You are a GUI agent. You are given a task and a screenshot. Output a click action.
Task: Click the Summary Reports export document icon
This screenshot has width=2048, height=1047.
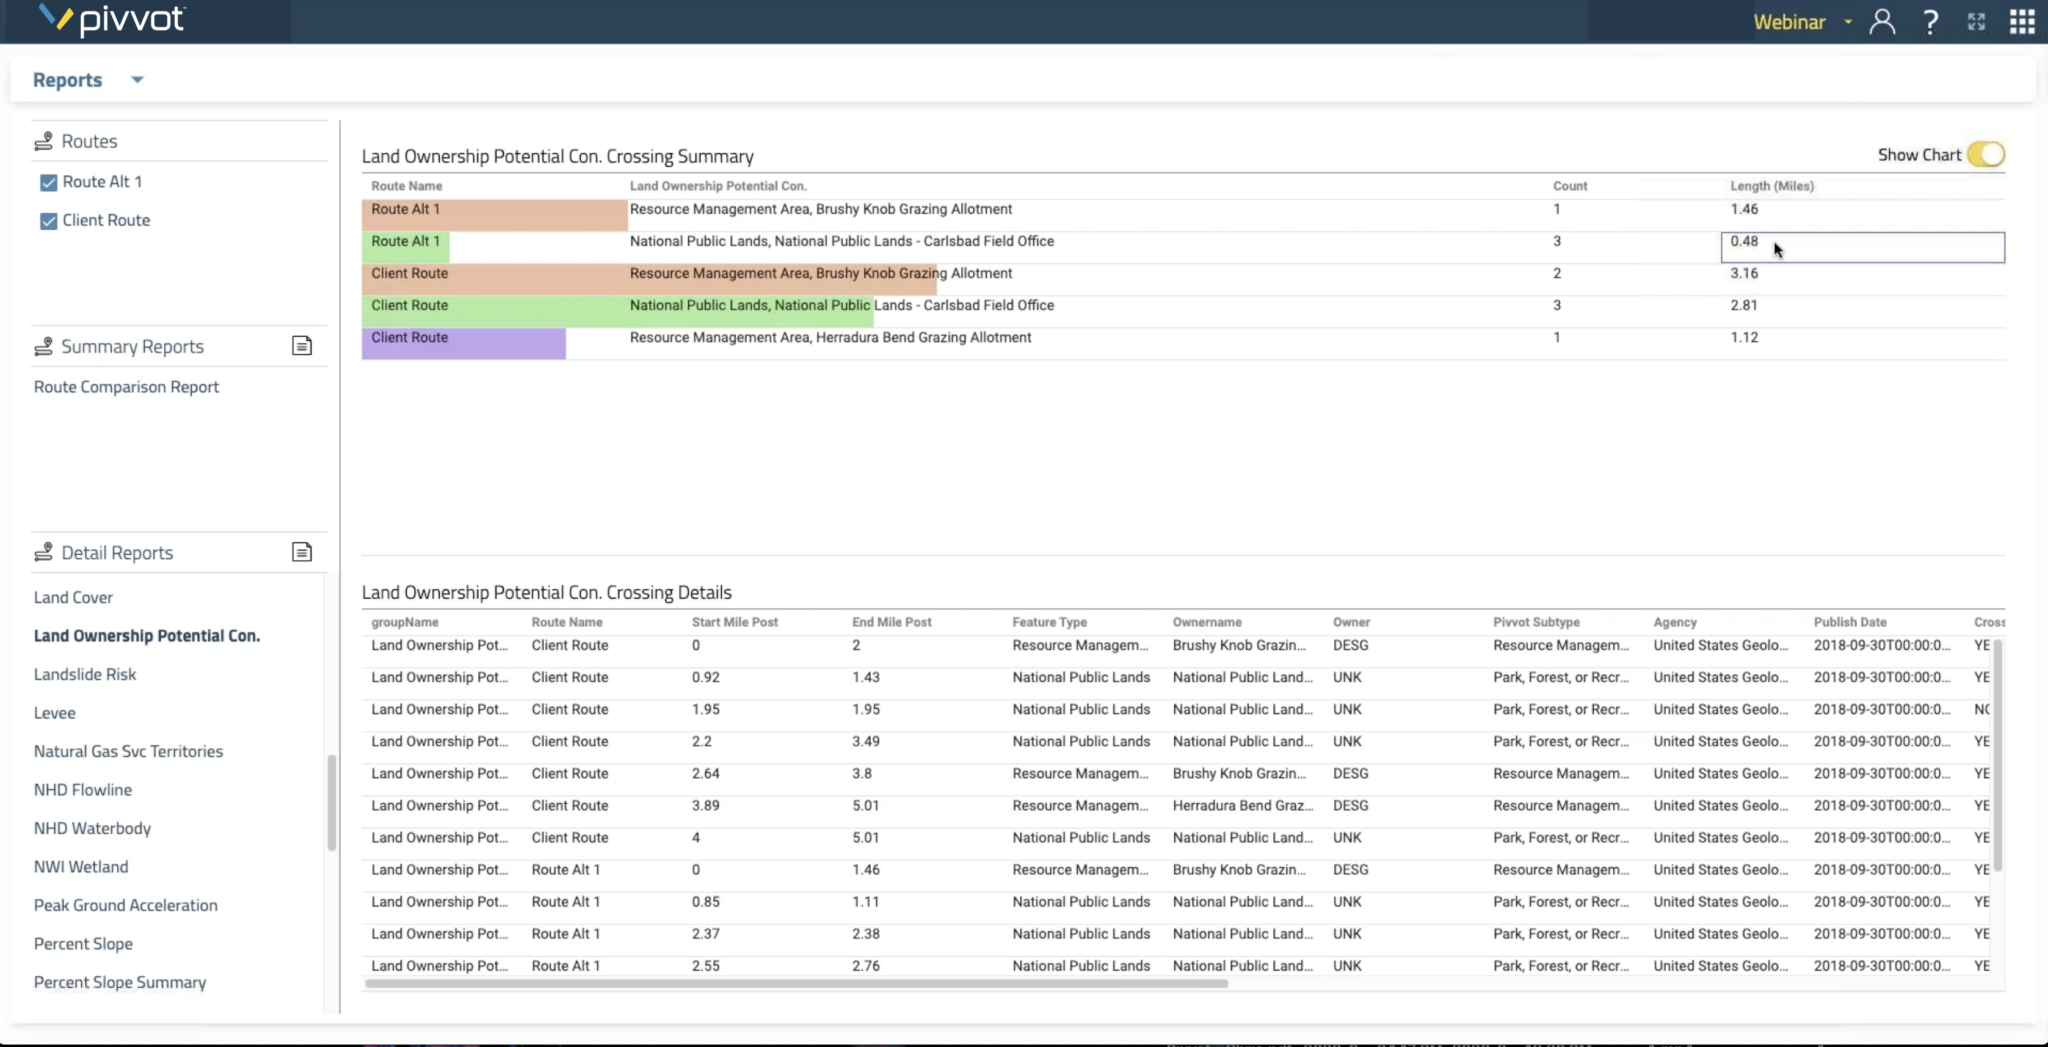tap(302, 346)
